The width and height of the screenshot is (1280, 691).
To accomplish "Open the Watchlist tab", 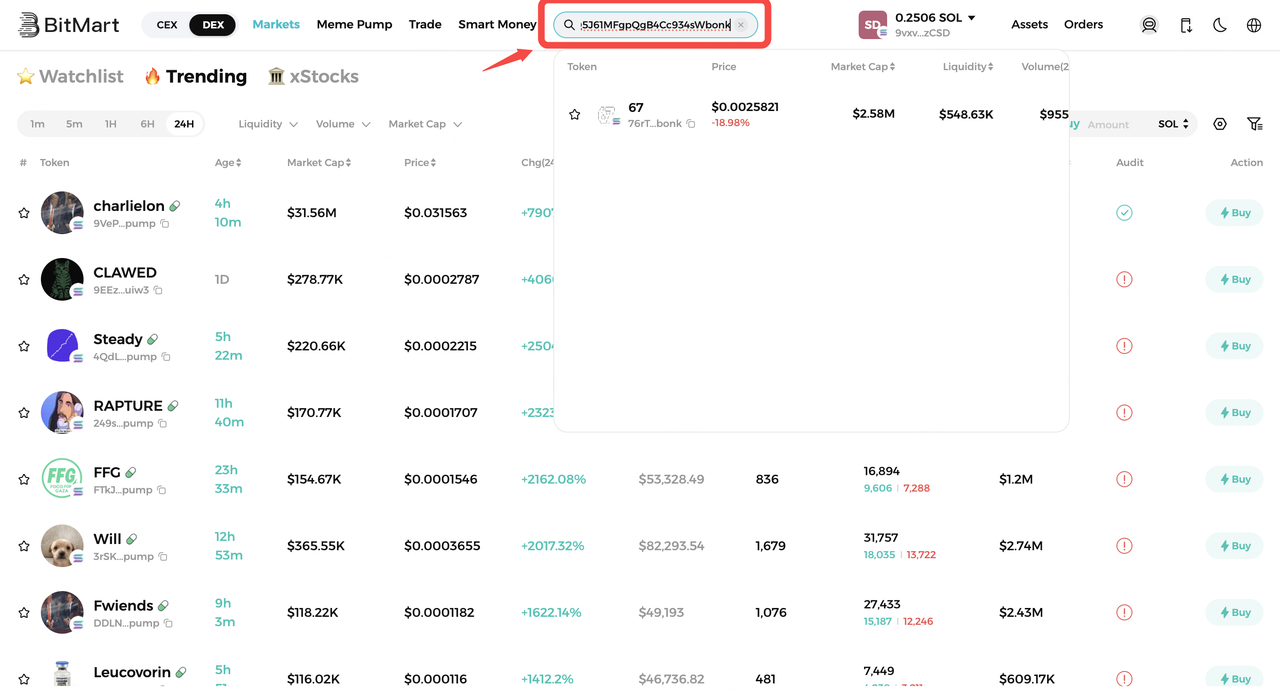I will point(70,76).
